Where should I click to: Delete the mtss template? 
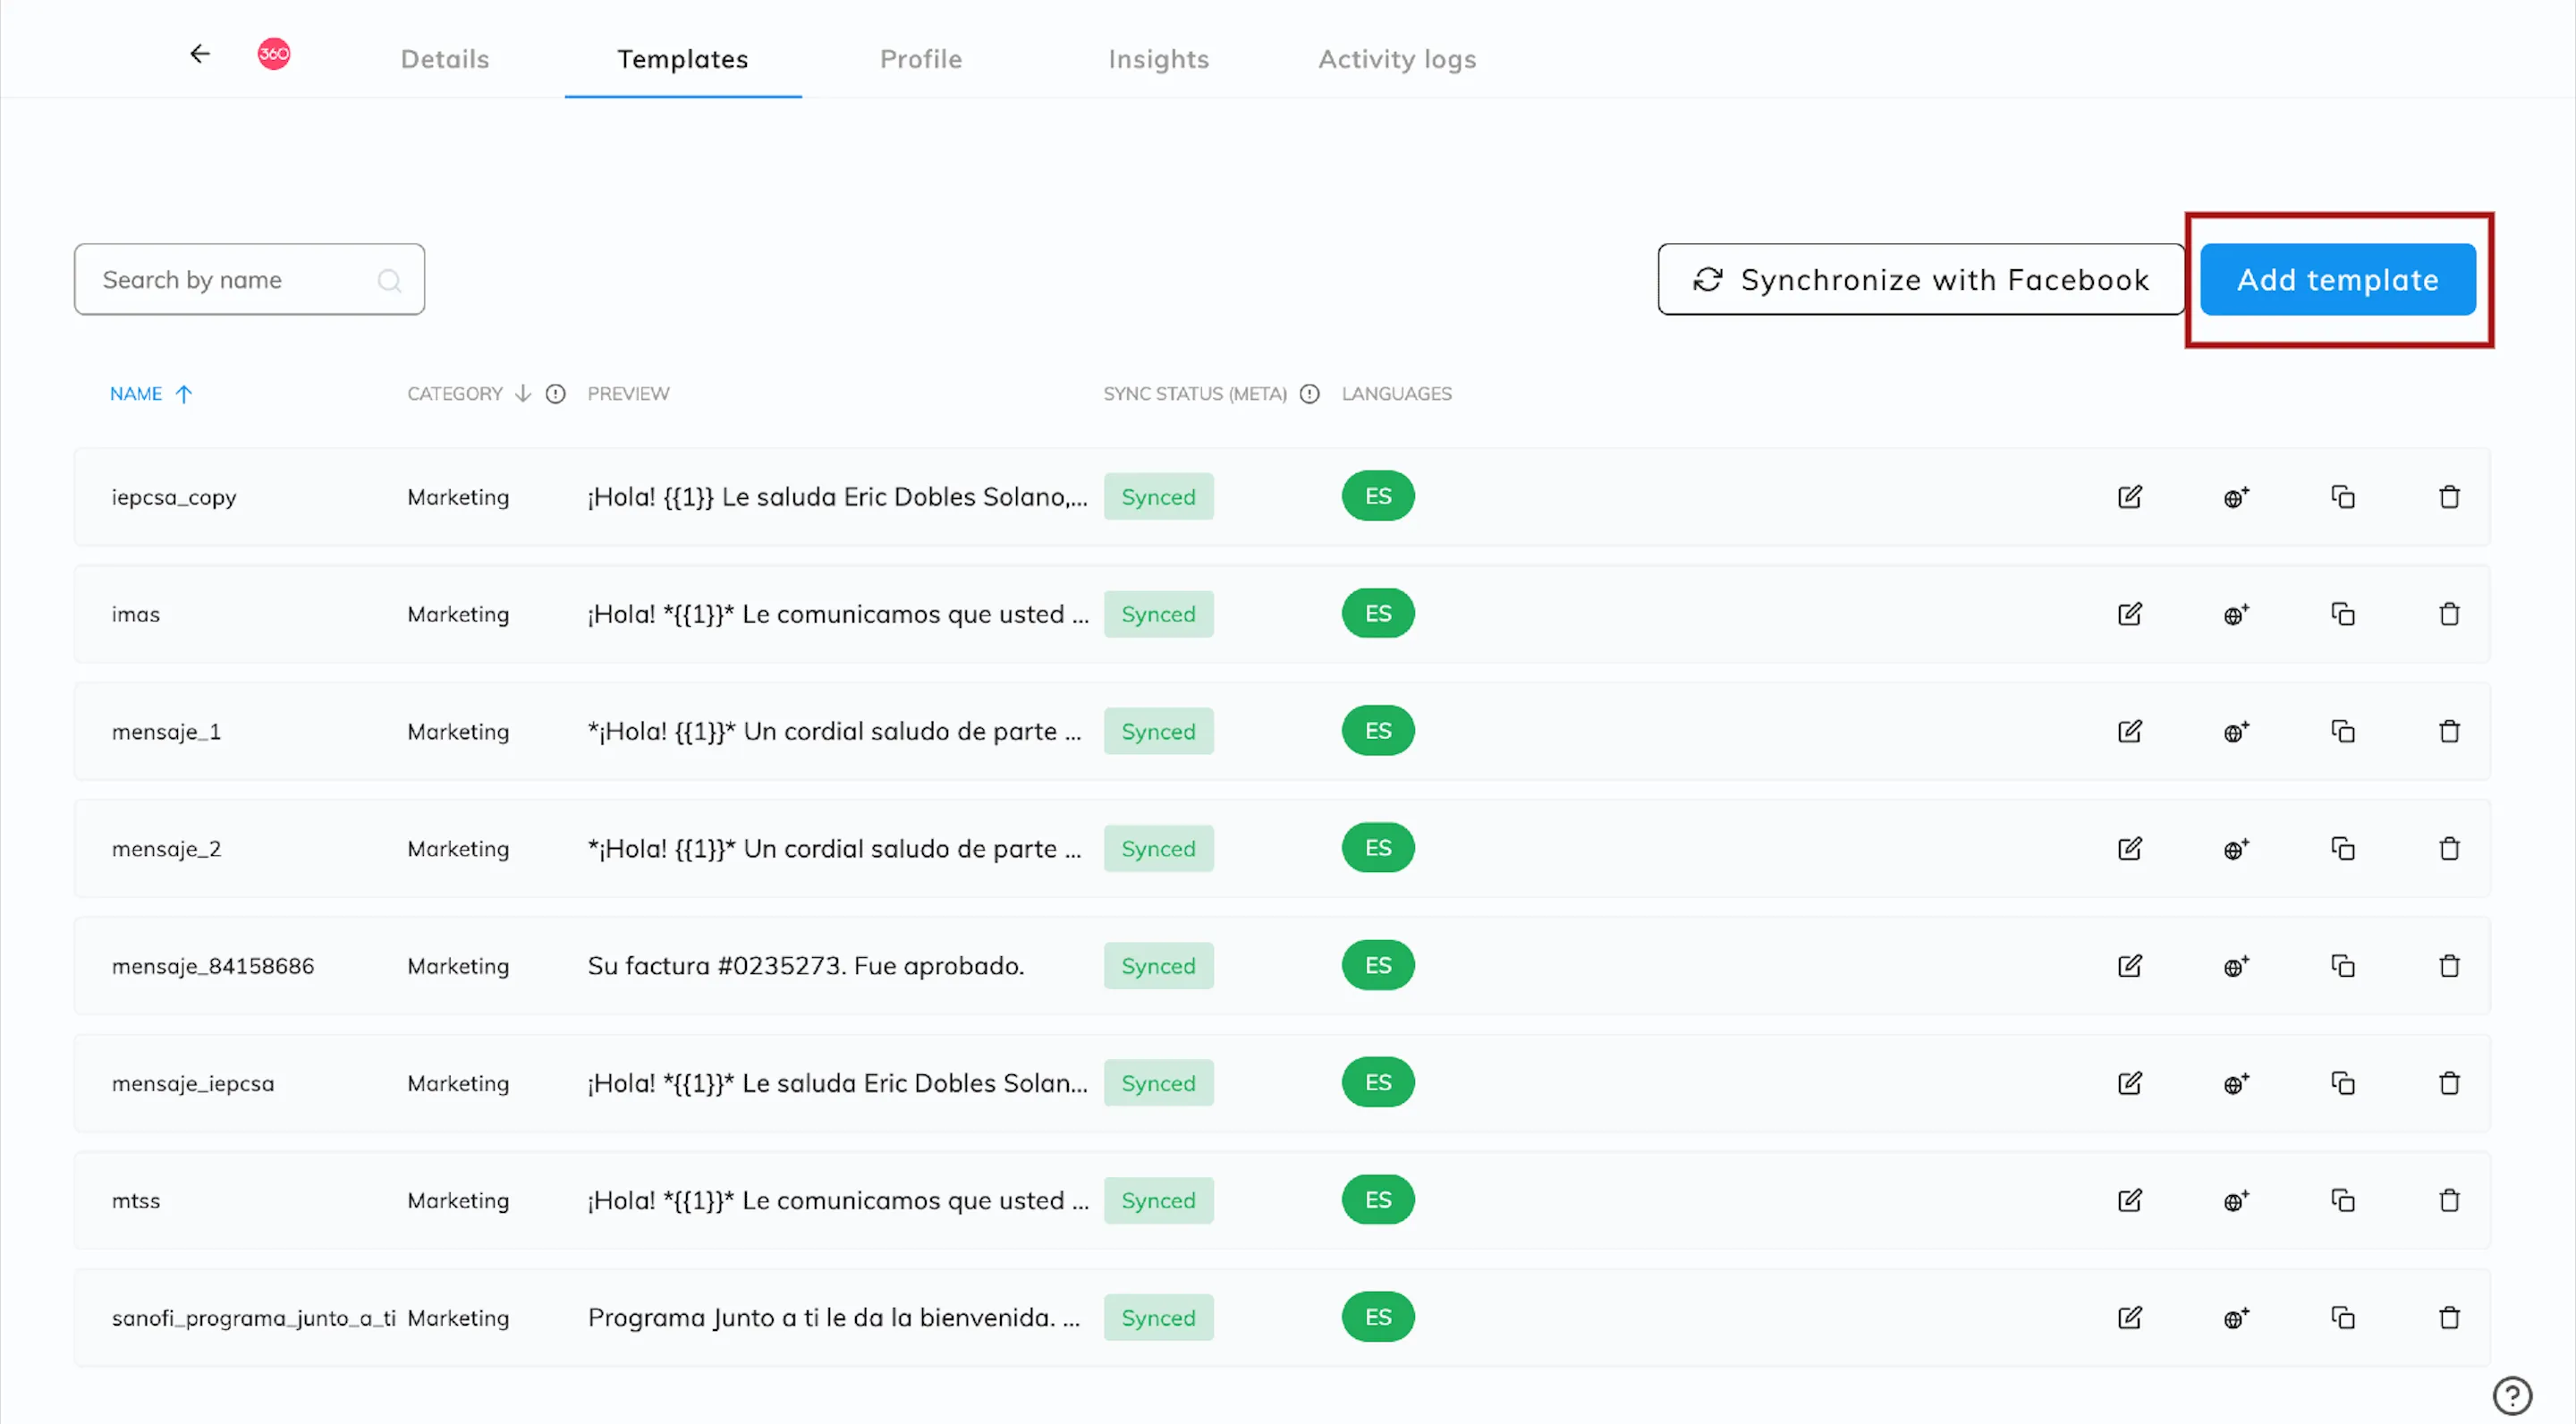2449,1200
